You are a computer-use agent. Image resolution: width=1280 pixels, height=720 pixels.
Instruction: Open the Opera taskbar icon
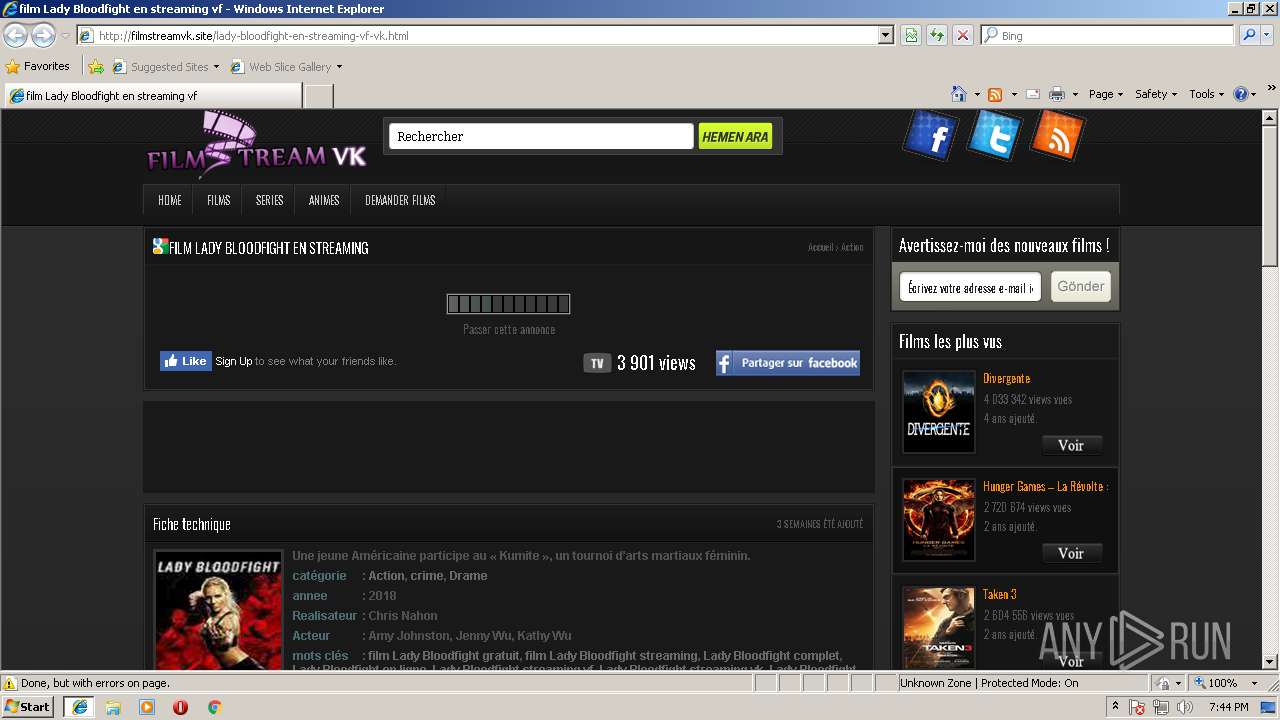pyautogui.click(x=180, y=707)
